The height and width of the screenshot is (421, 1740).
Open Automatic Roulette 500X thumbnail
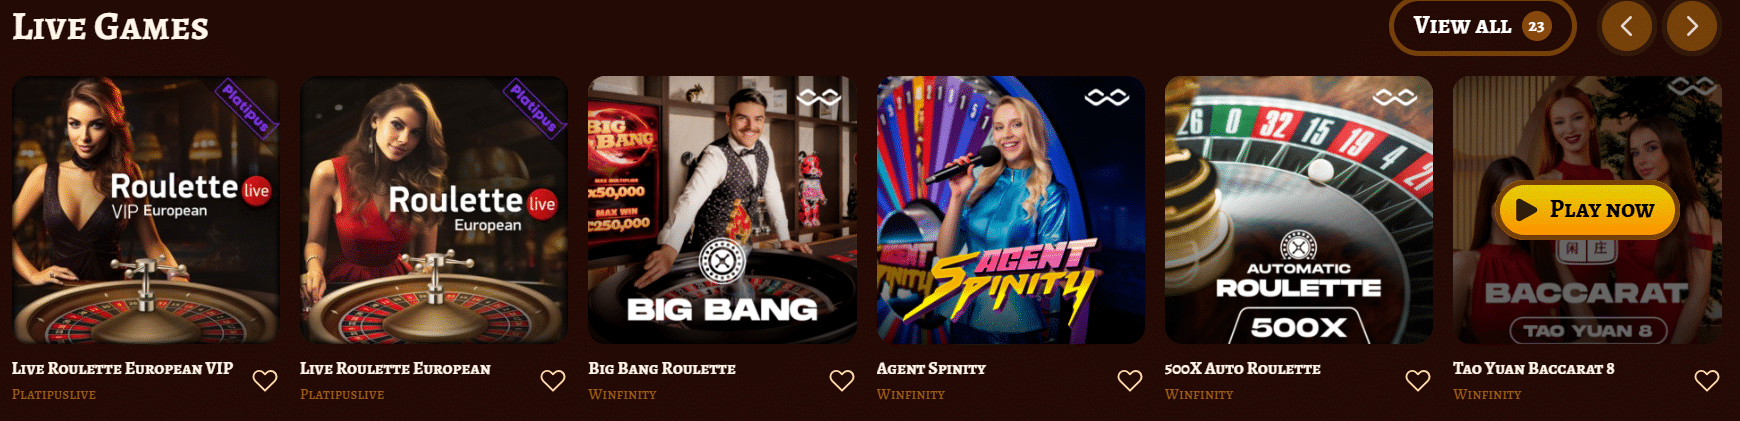tap(1299, 210)
